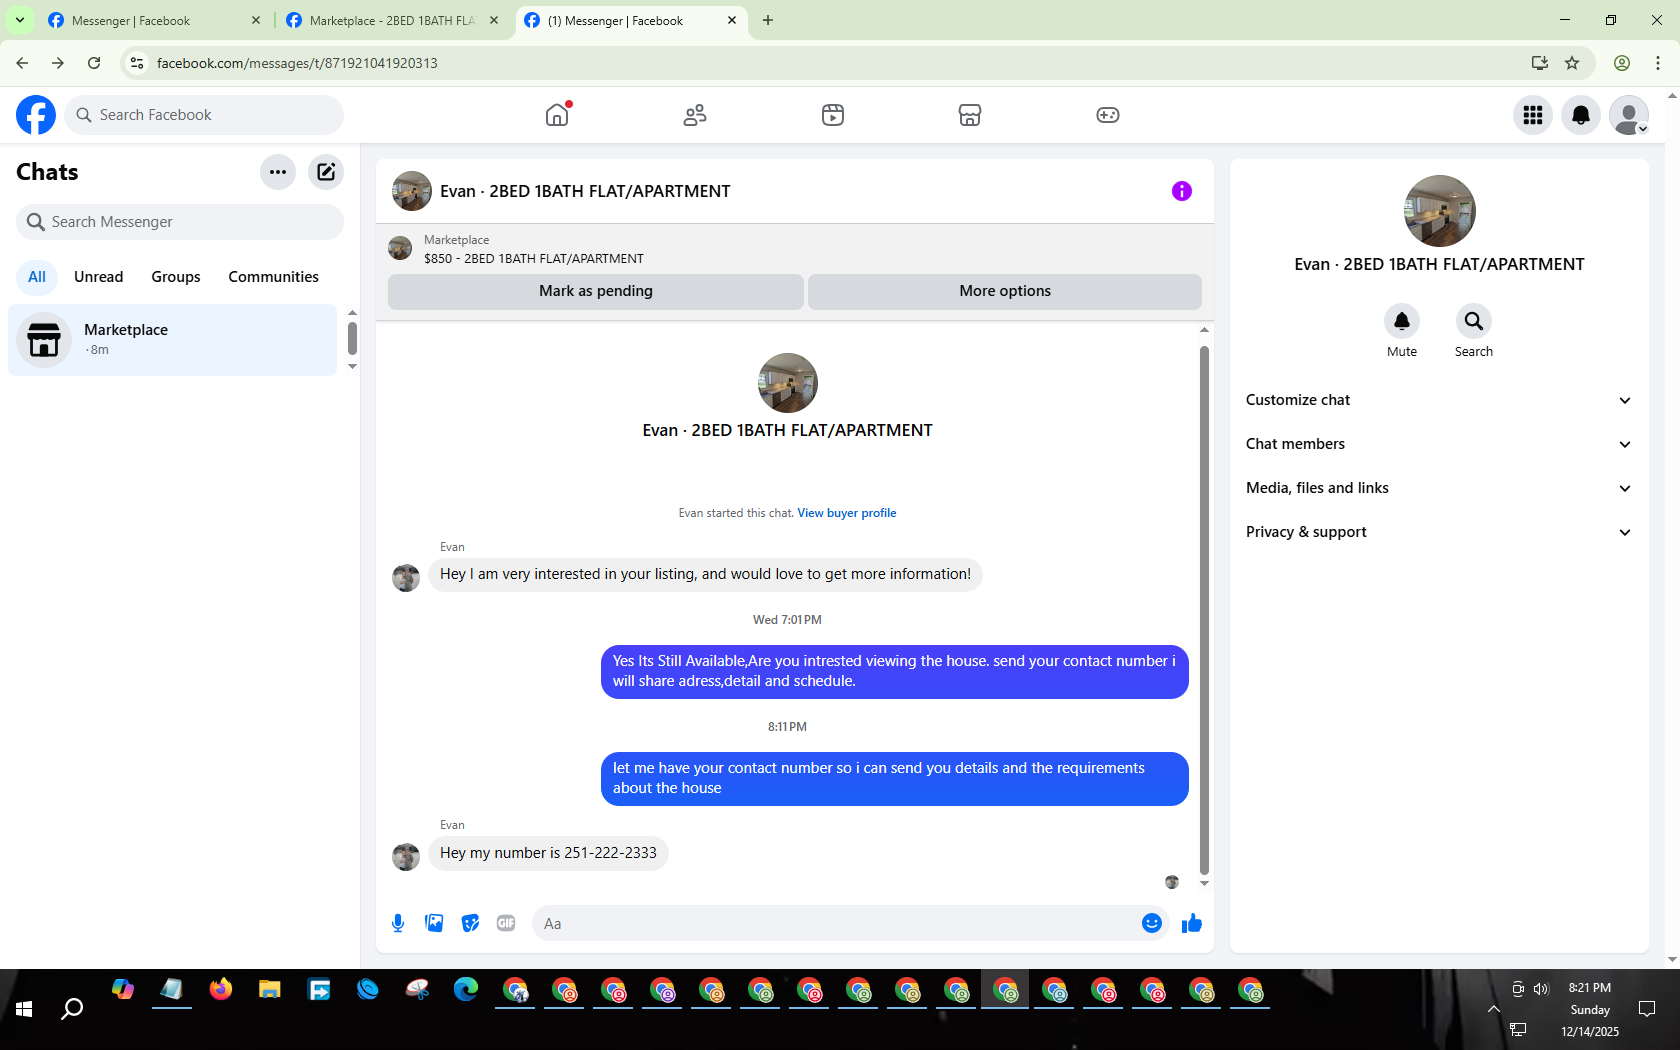1680x1050 pixels.
Task: Open the Marketplace storefront icon in navigation
Action: click(x=970, y=115)
